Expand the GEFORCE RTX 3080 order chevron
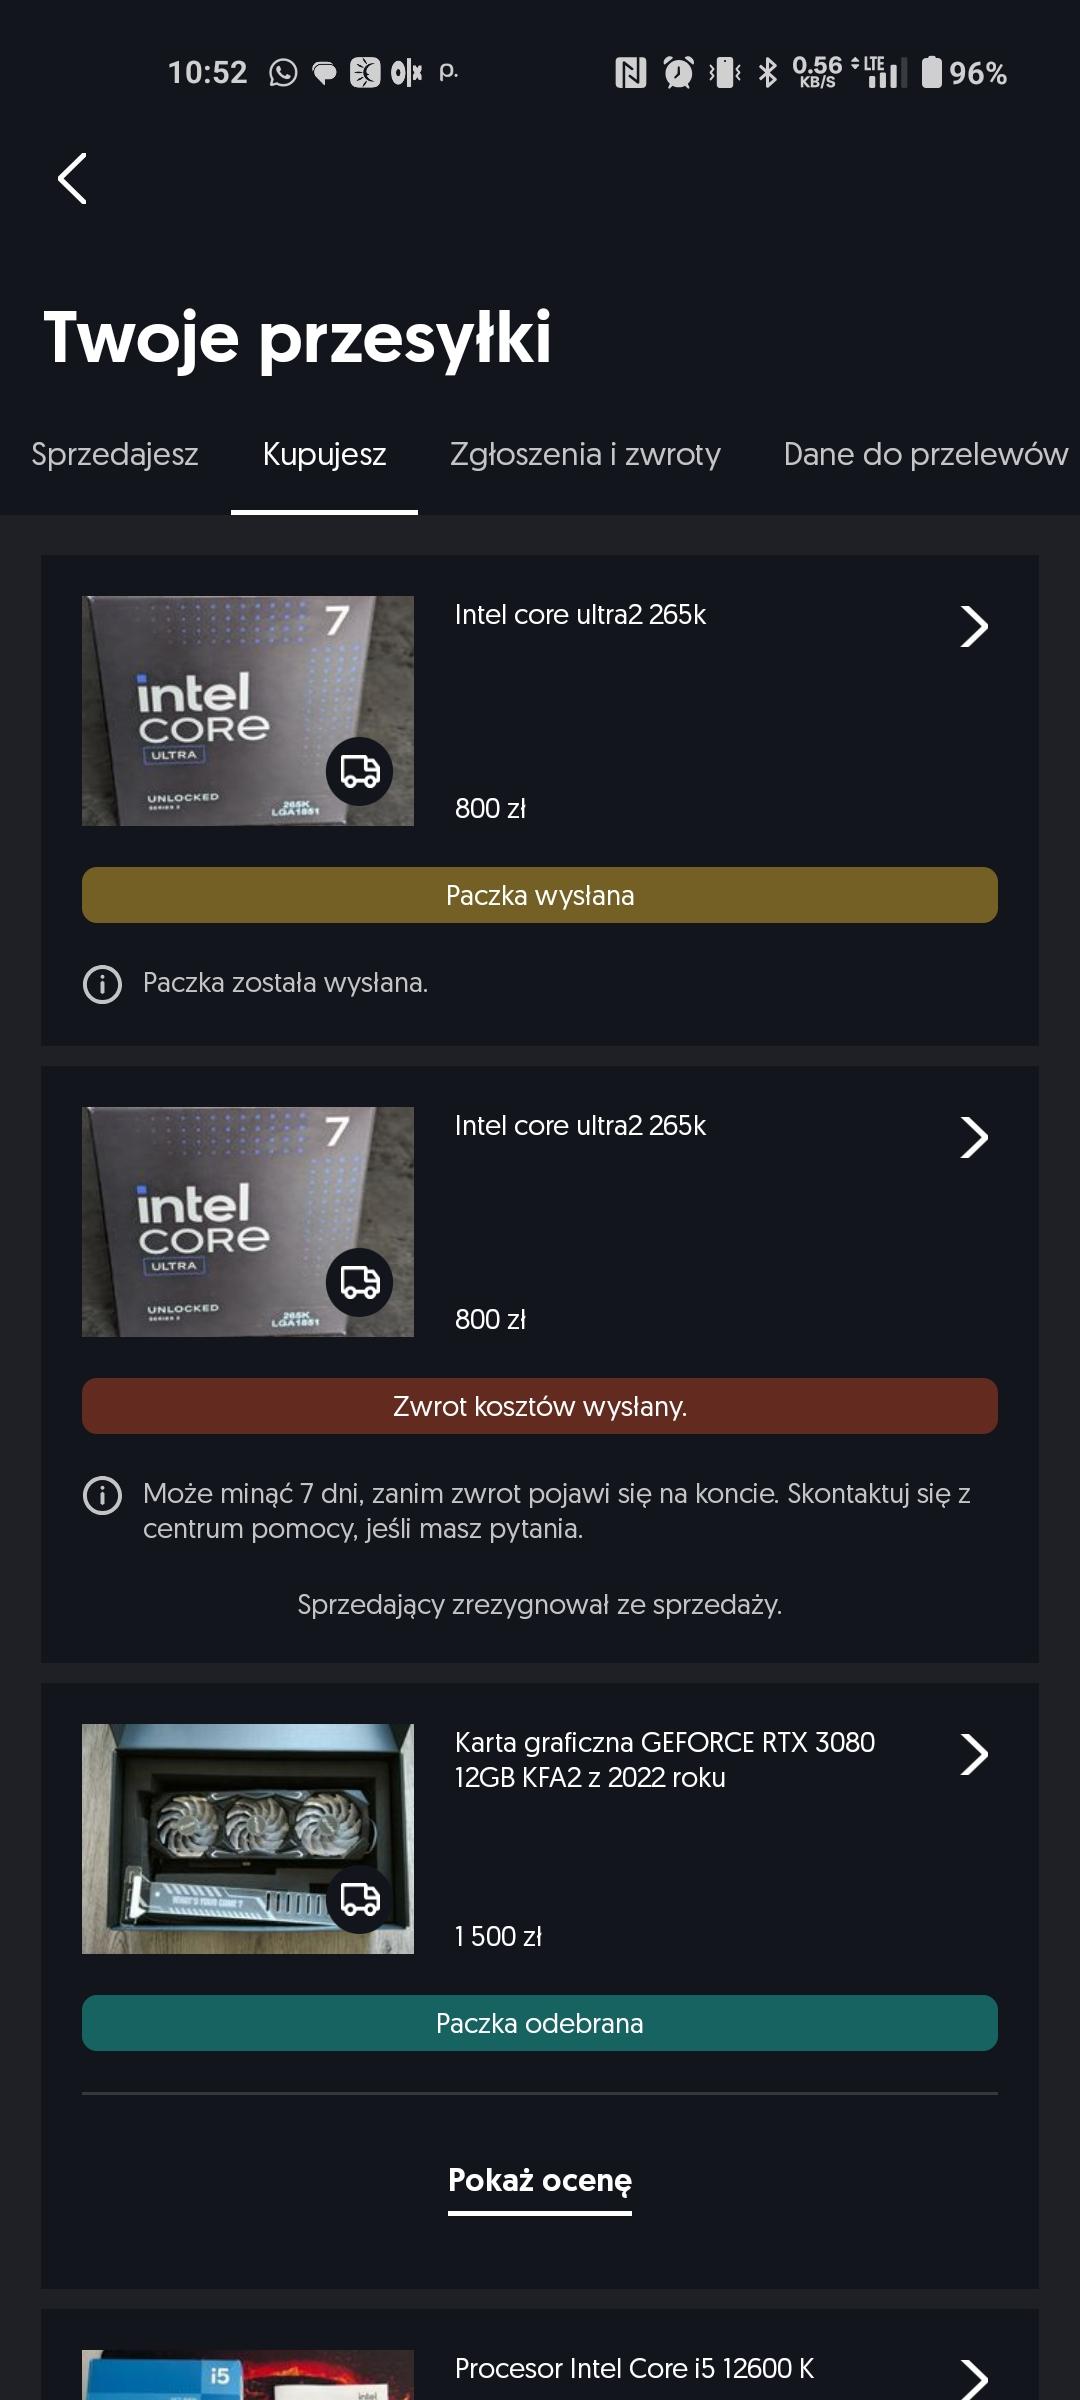 pos(974,1755)
